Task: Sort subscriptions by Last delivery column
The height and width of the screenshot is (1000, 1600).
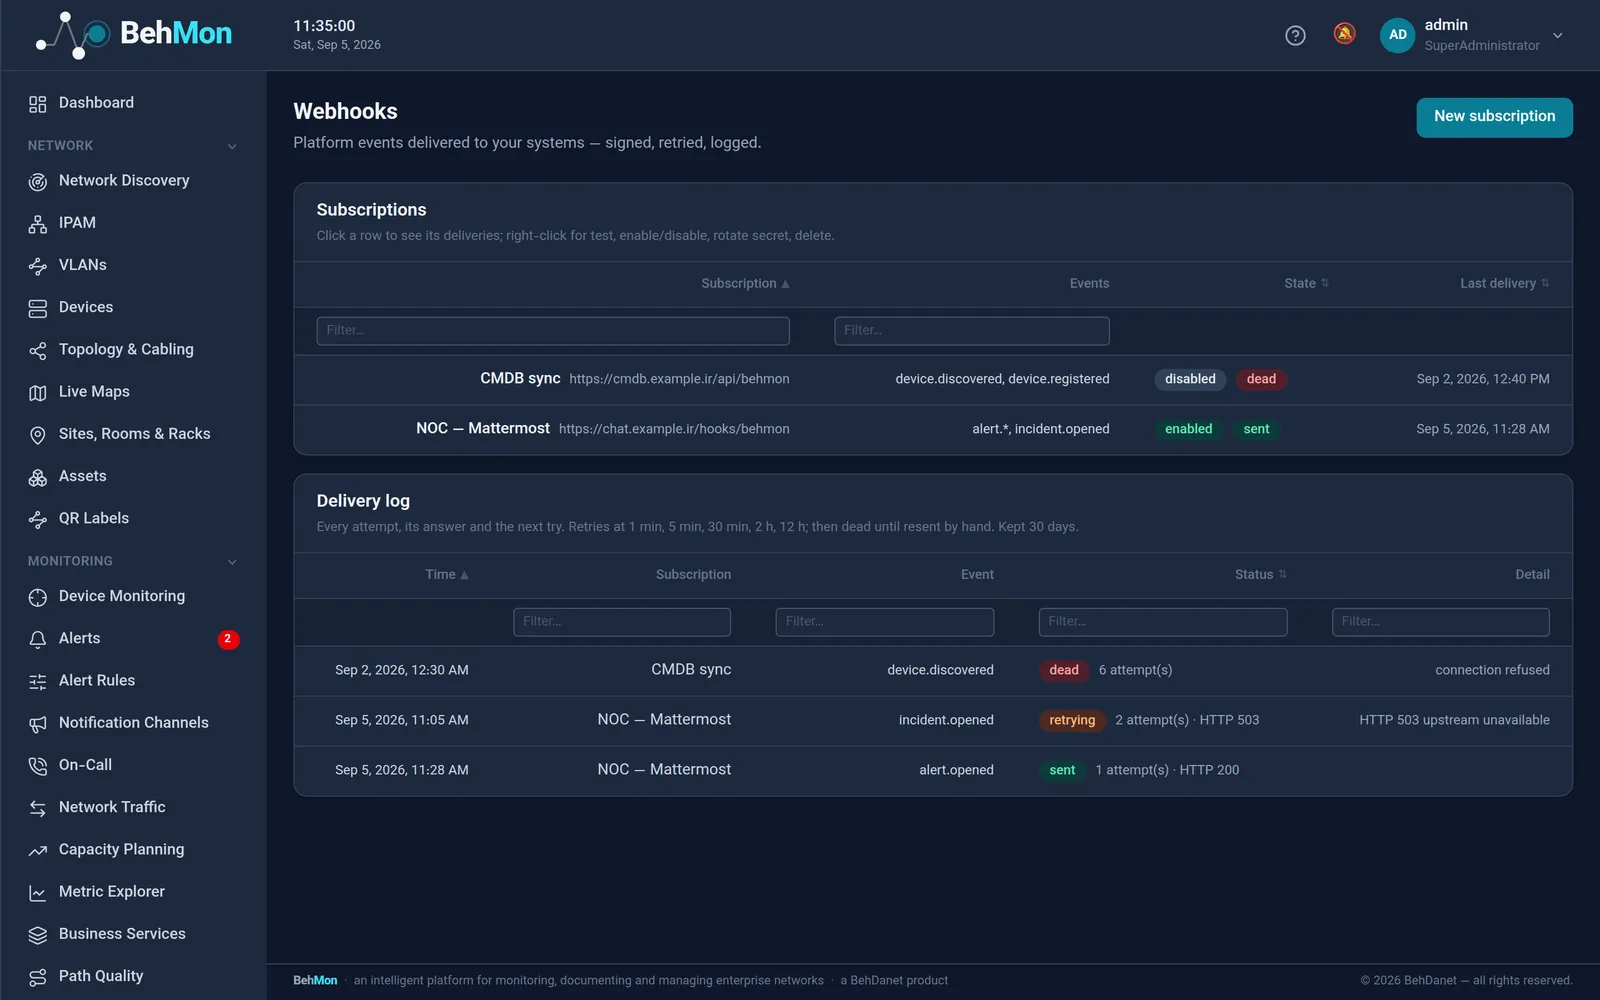Action: (1504, 284)
